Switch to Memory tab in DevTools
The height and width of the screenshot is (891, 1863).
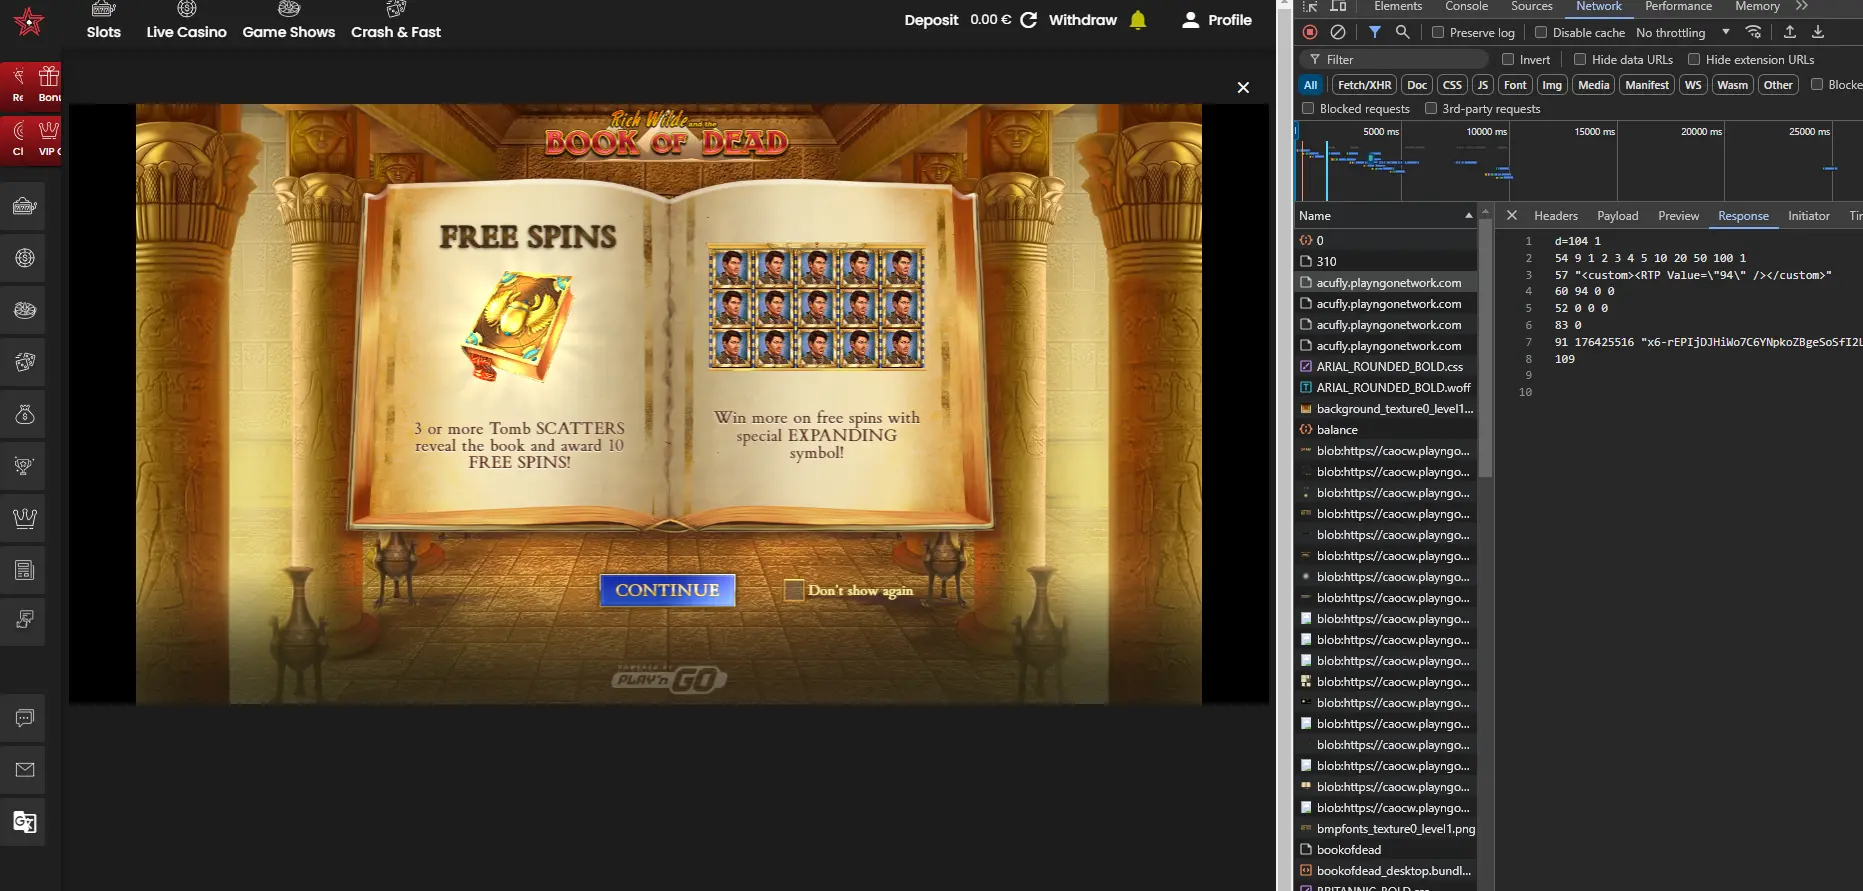click(1757, 6)
